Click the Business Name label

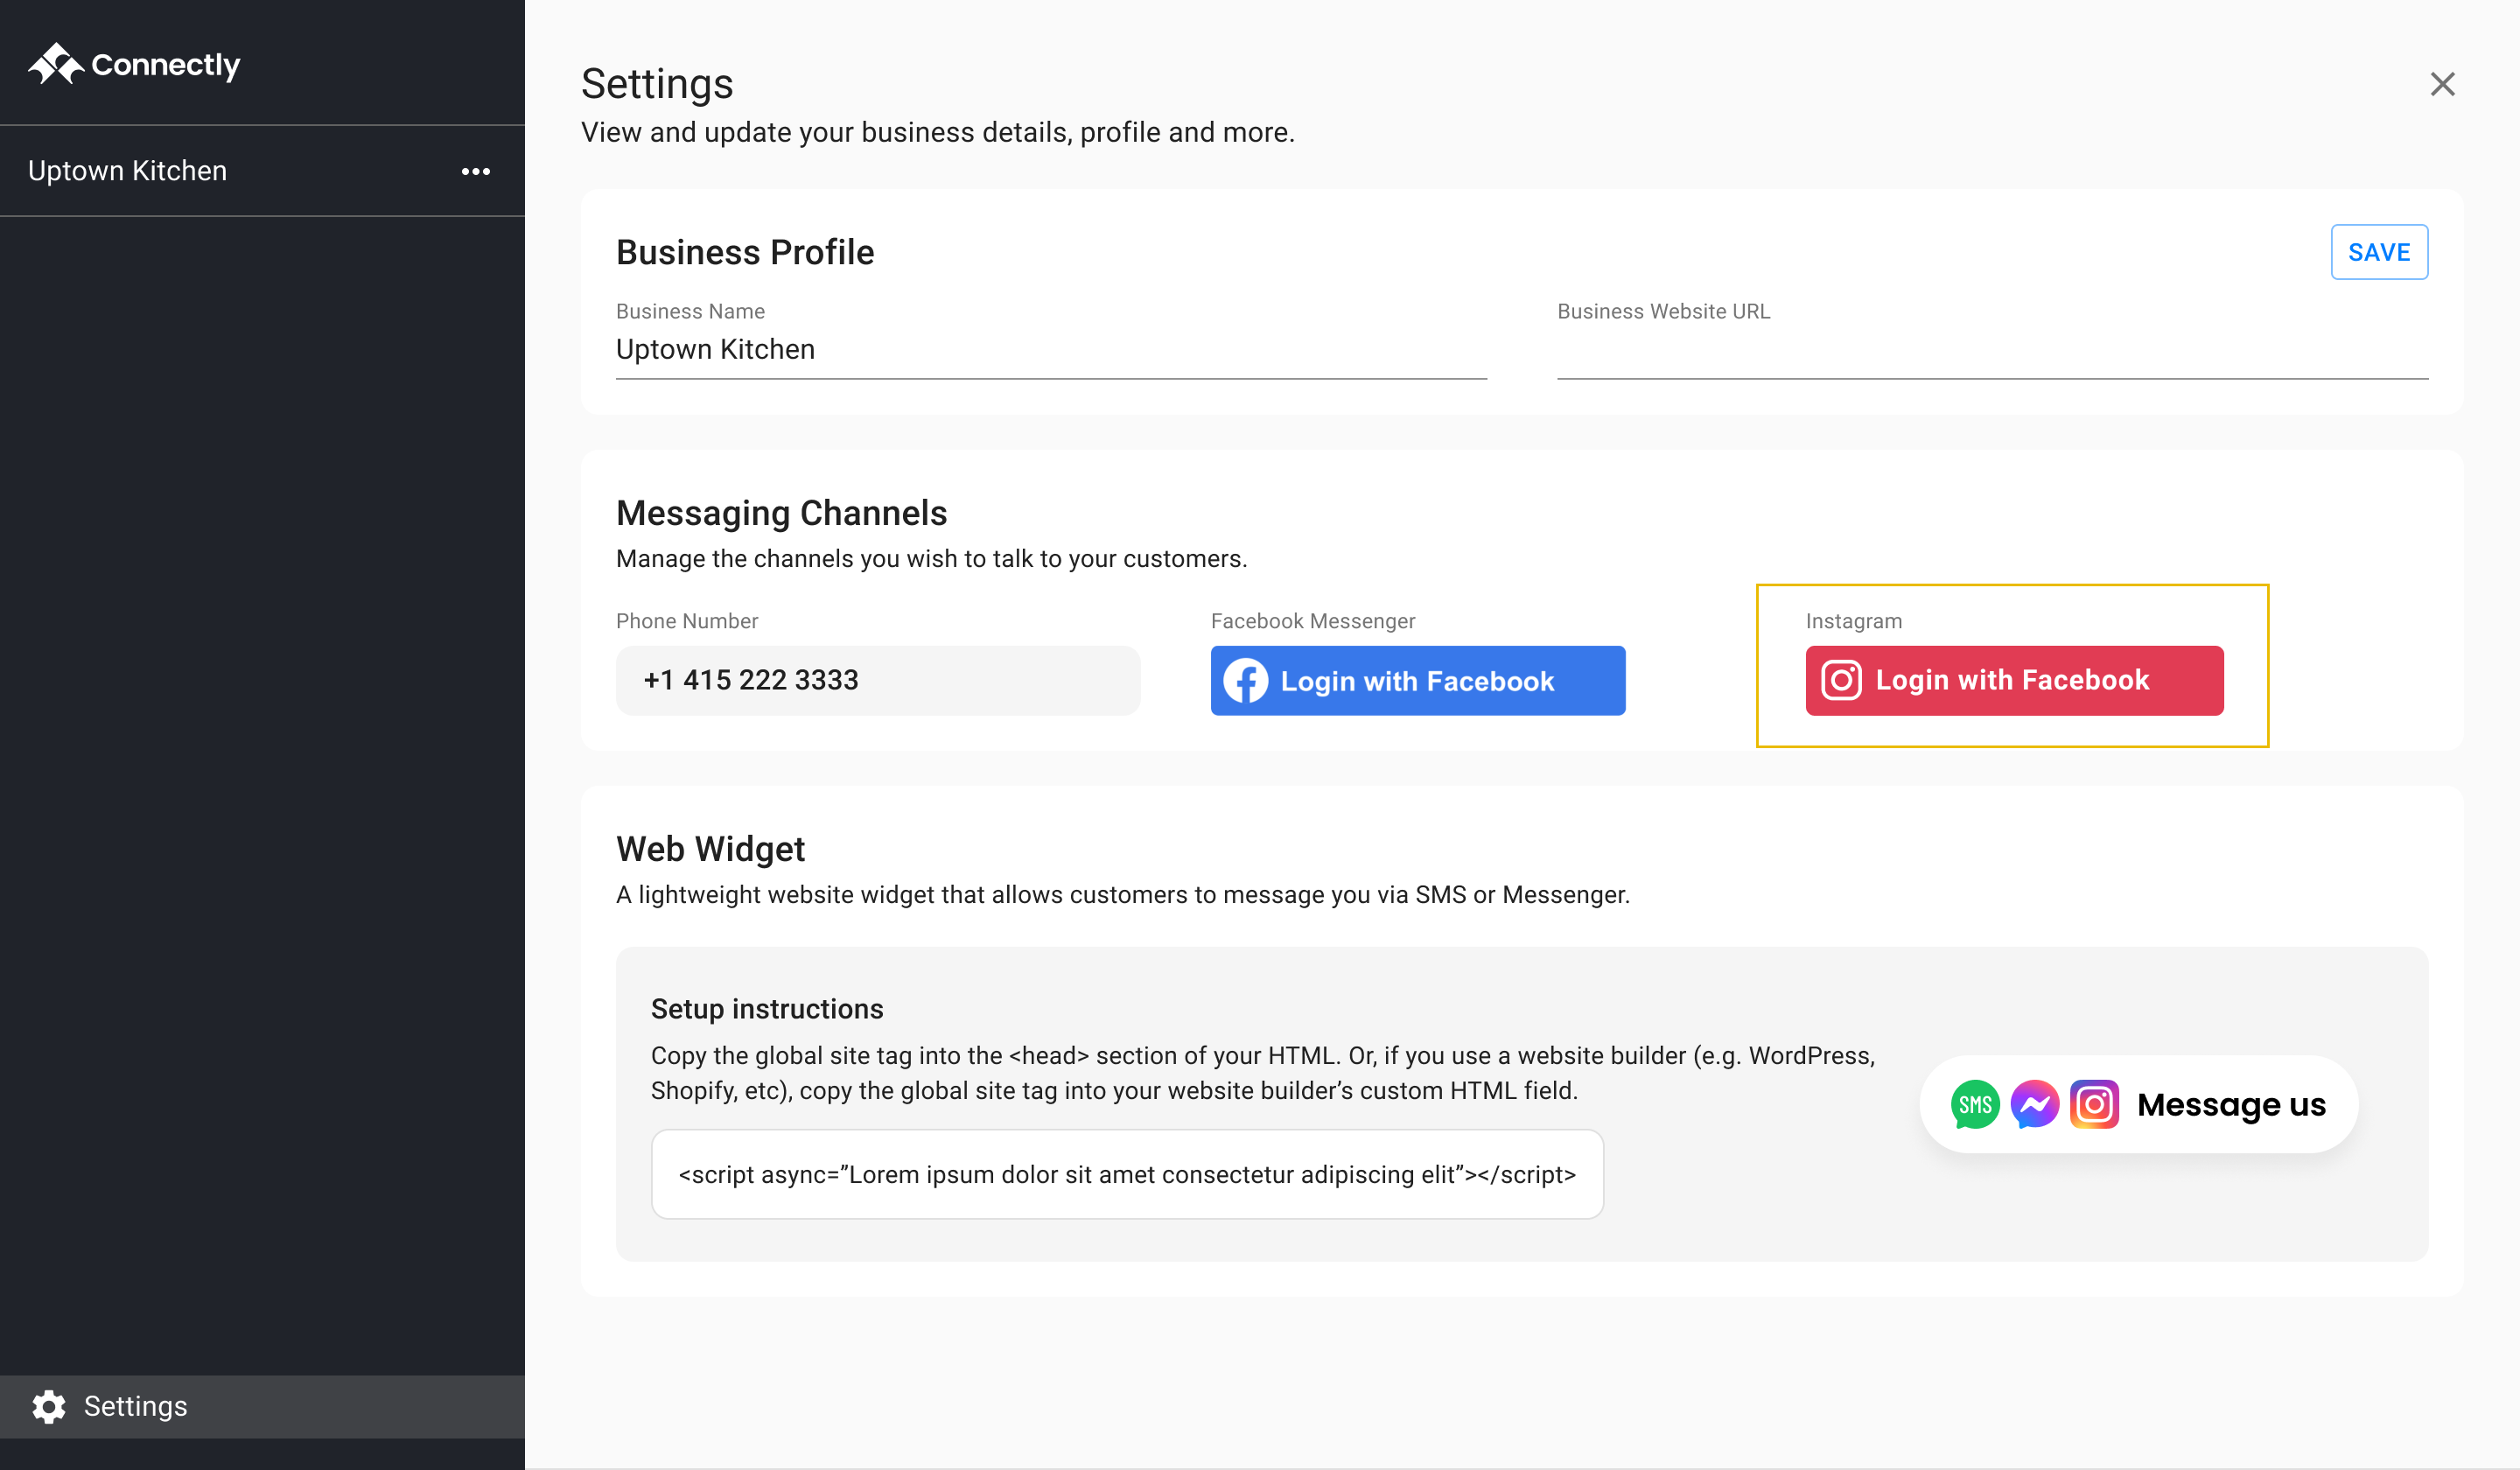690,311
